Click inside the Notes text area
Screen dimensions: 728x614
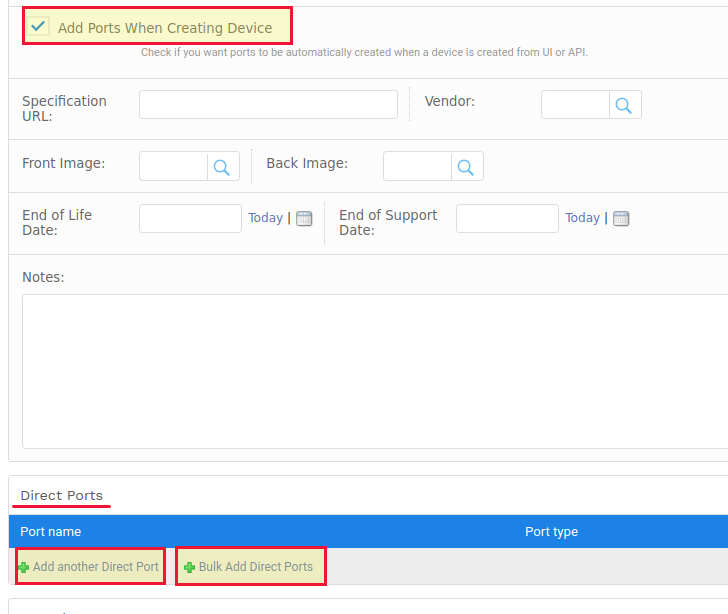click(375, 371)
